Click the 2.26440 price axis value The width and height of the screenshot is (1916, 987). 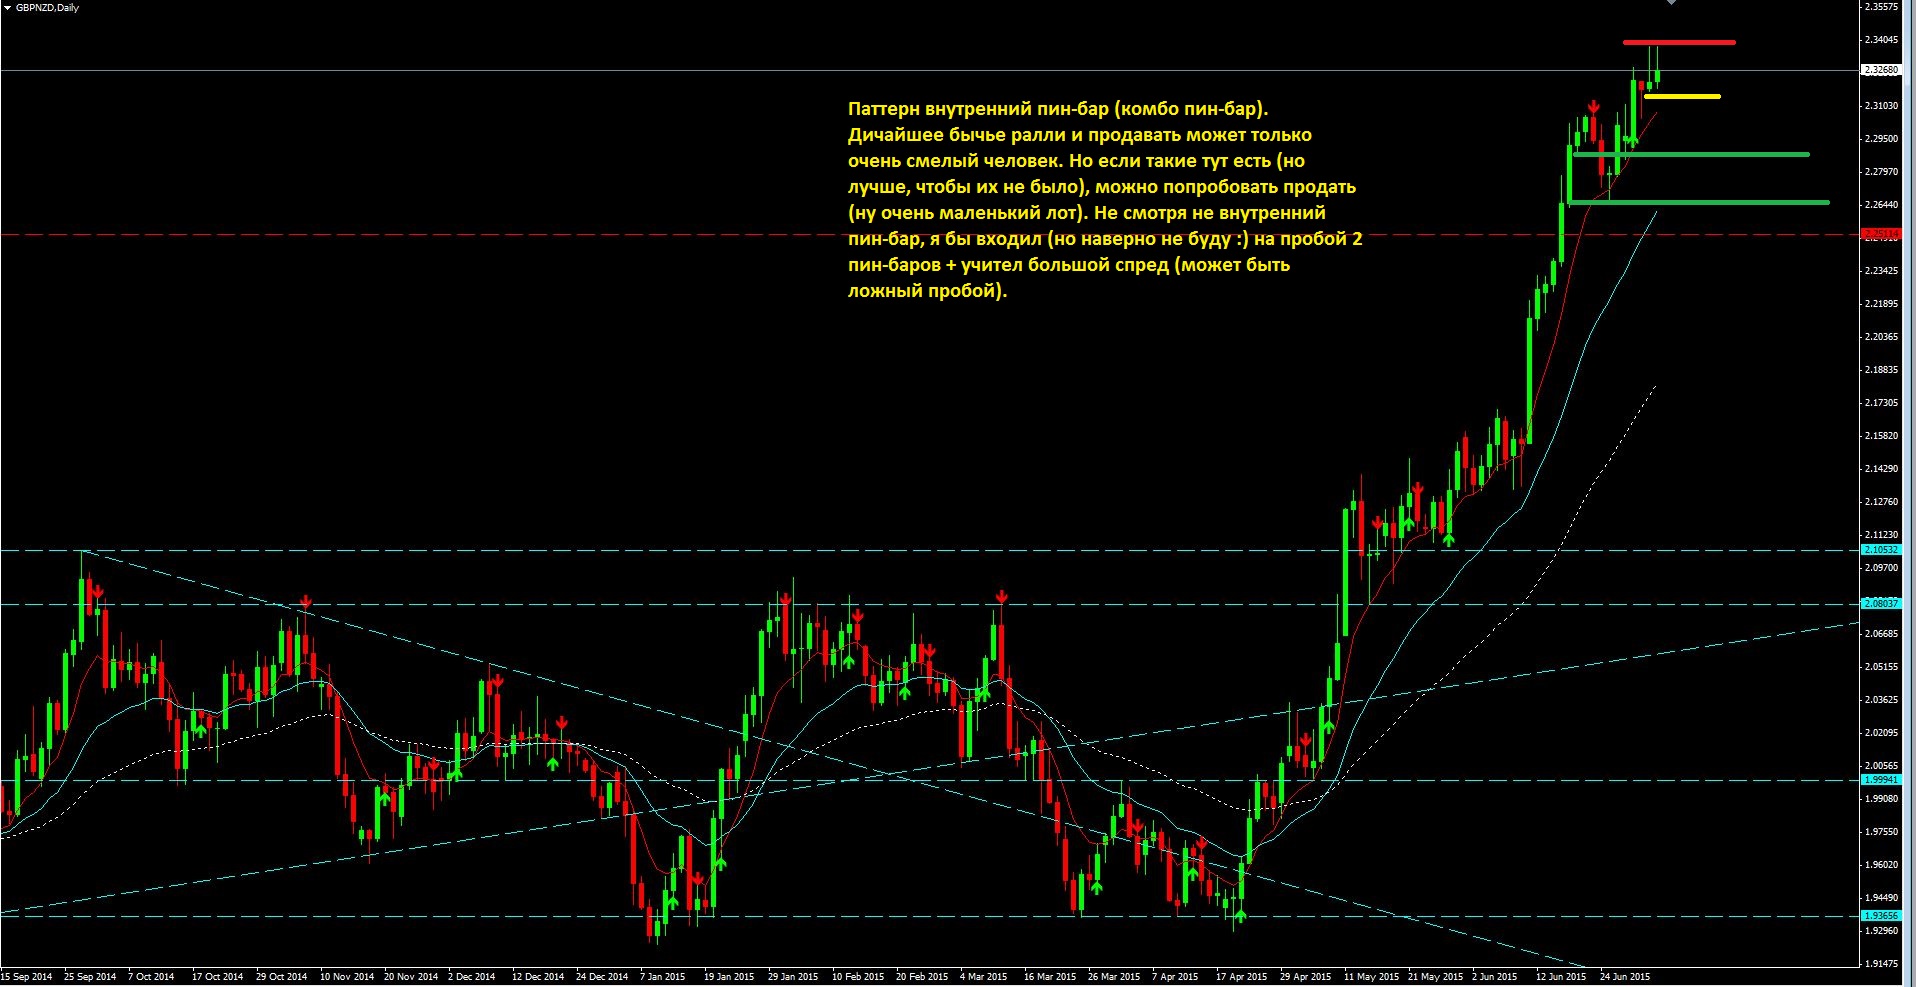pos(1882,205)
